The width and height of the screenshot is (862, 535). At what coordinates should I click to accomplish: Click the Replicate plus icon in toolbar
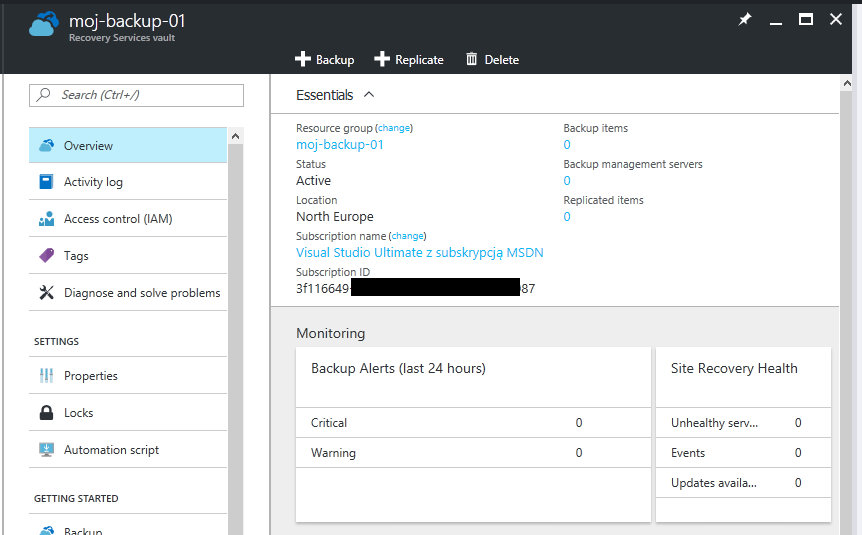pos(382,59)
